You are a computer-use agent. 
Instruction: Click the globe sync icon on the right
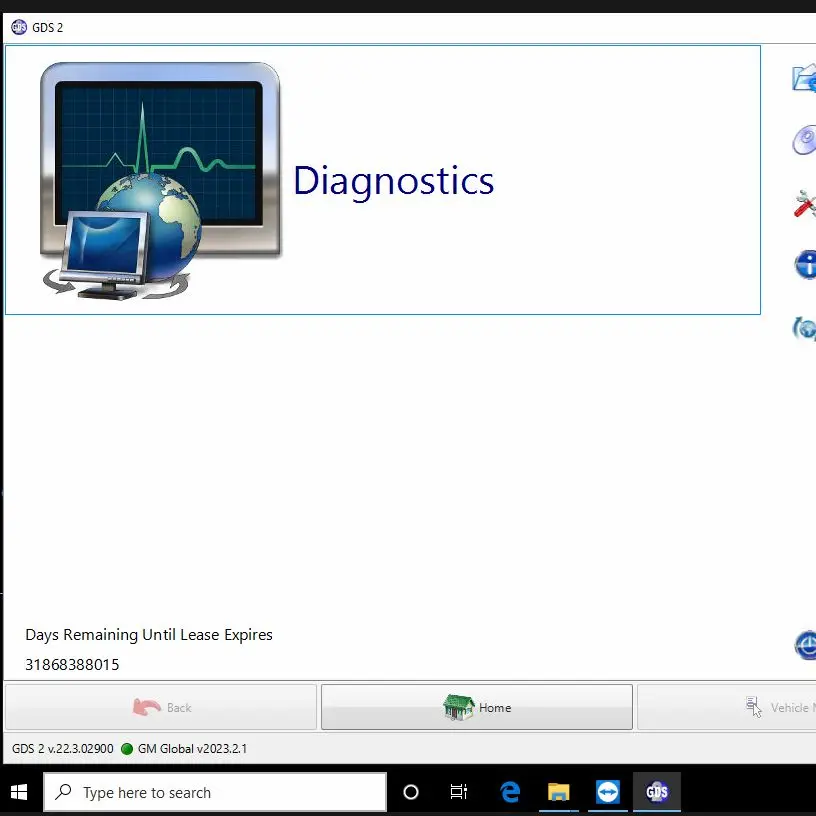point(804,328)
